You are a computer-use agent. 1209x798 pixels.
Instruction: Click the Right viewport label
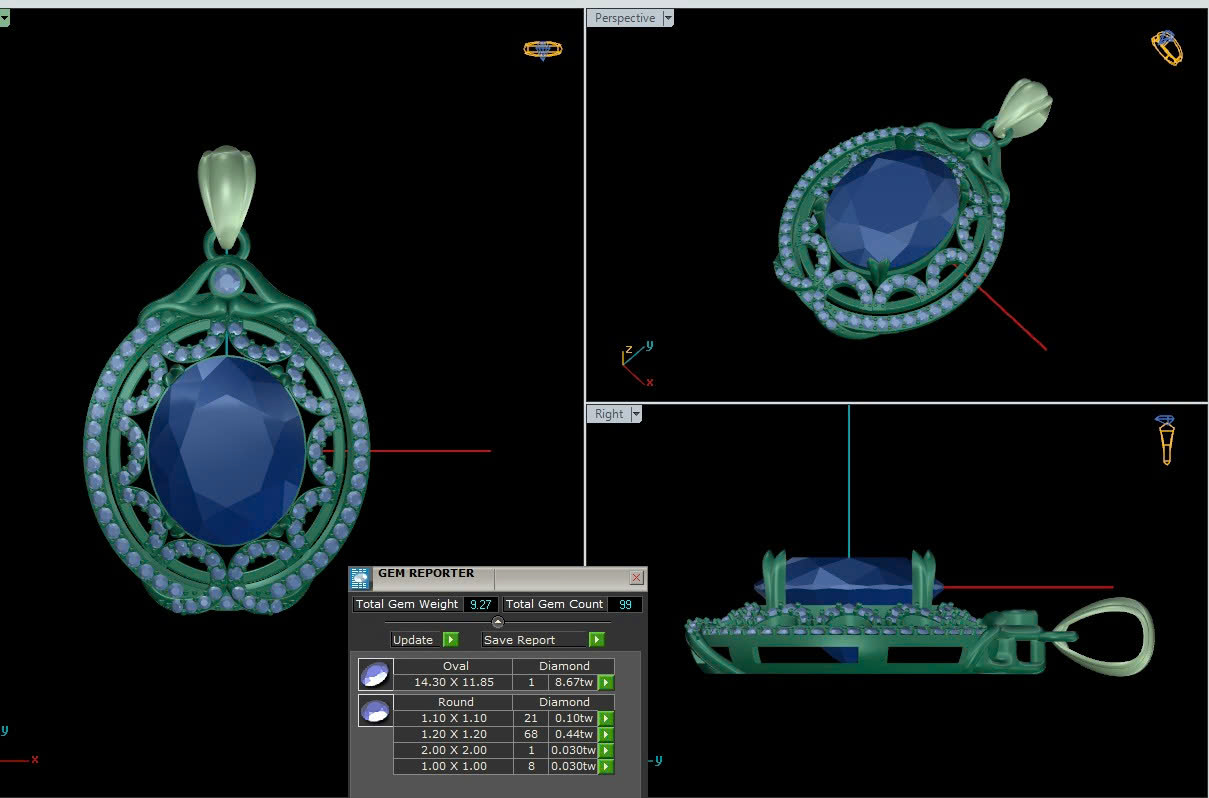coord(609,414)
